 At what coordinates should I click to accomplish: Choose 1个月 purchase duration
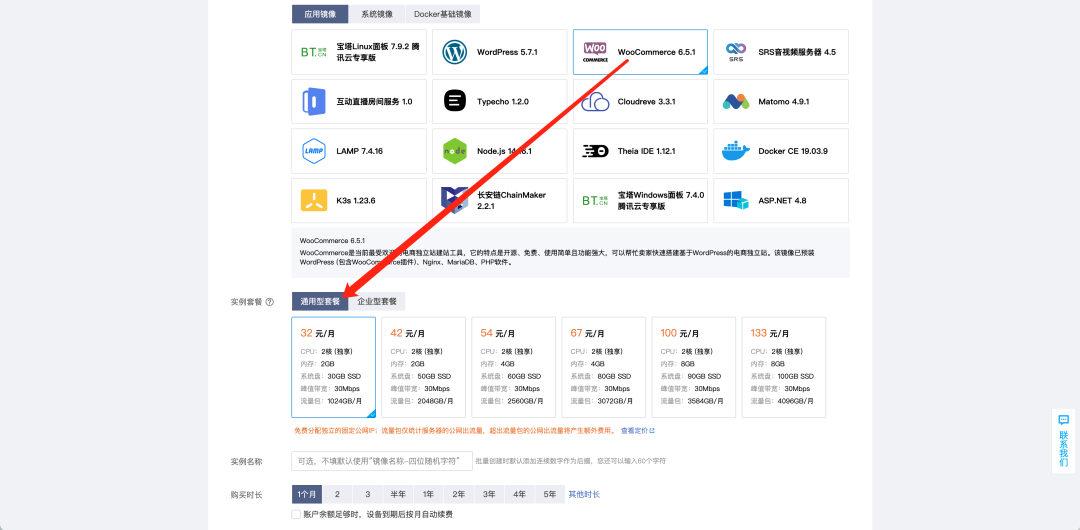(x=307, y=494)
